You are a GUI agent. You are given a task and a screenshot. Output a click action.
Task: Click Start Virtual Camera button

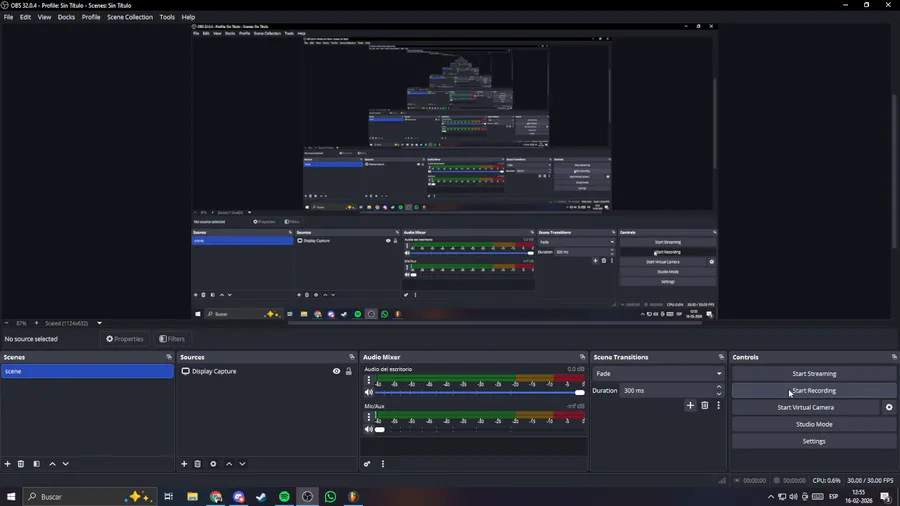[805, 407]
